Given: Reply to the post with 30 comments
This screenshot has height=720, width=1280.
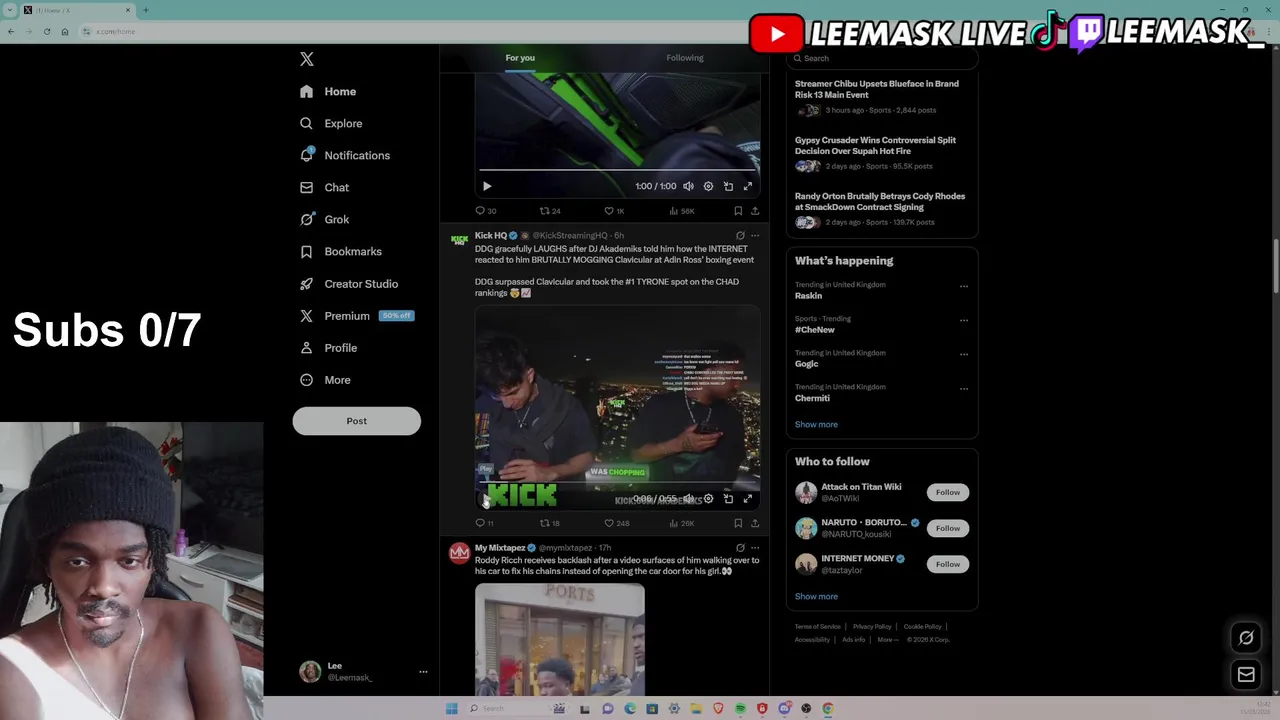Looking at the screenshot, I should (485, 211).
